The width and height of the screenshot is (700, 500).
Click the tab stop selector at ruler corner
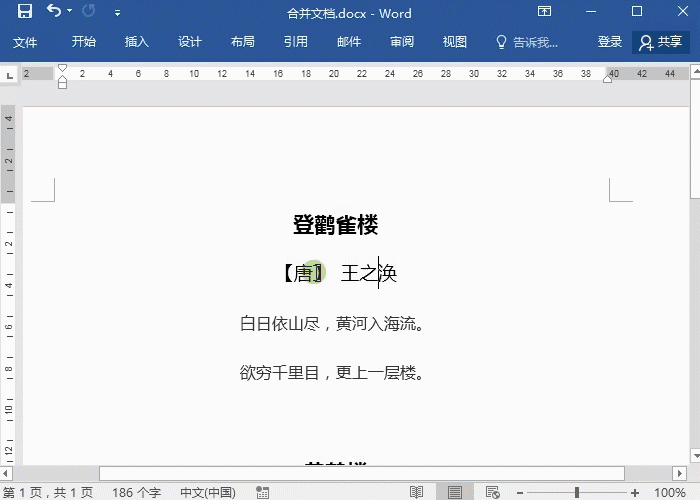(x=9, y=75)
